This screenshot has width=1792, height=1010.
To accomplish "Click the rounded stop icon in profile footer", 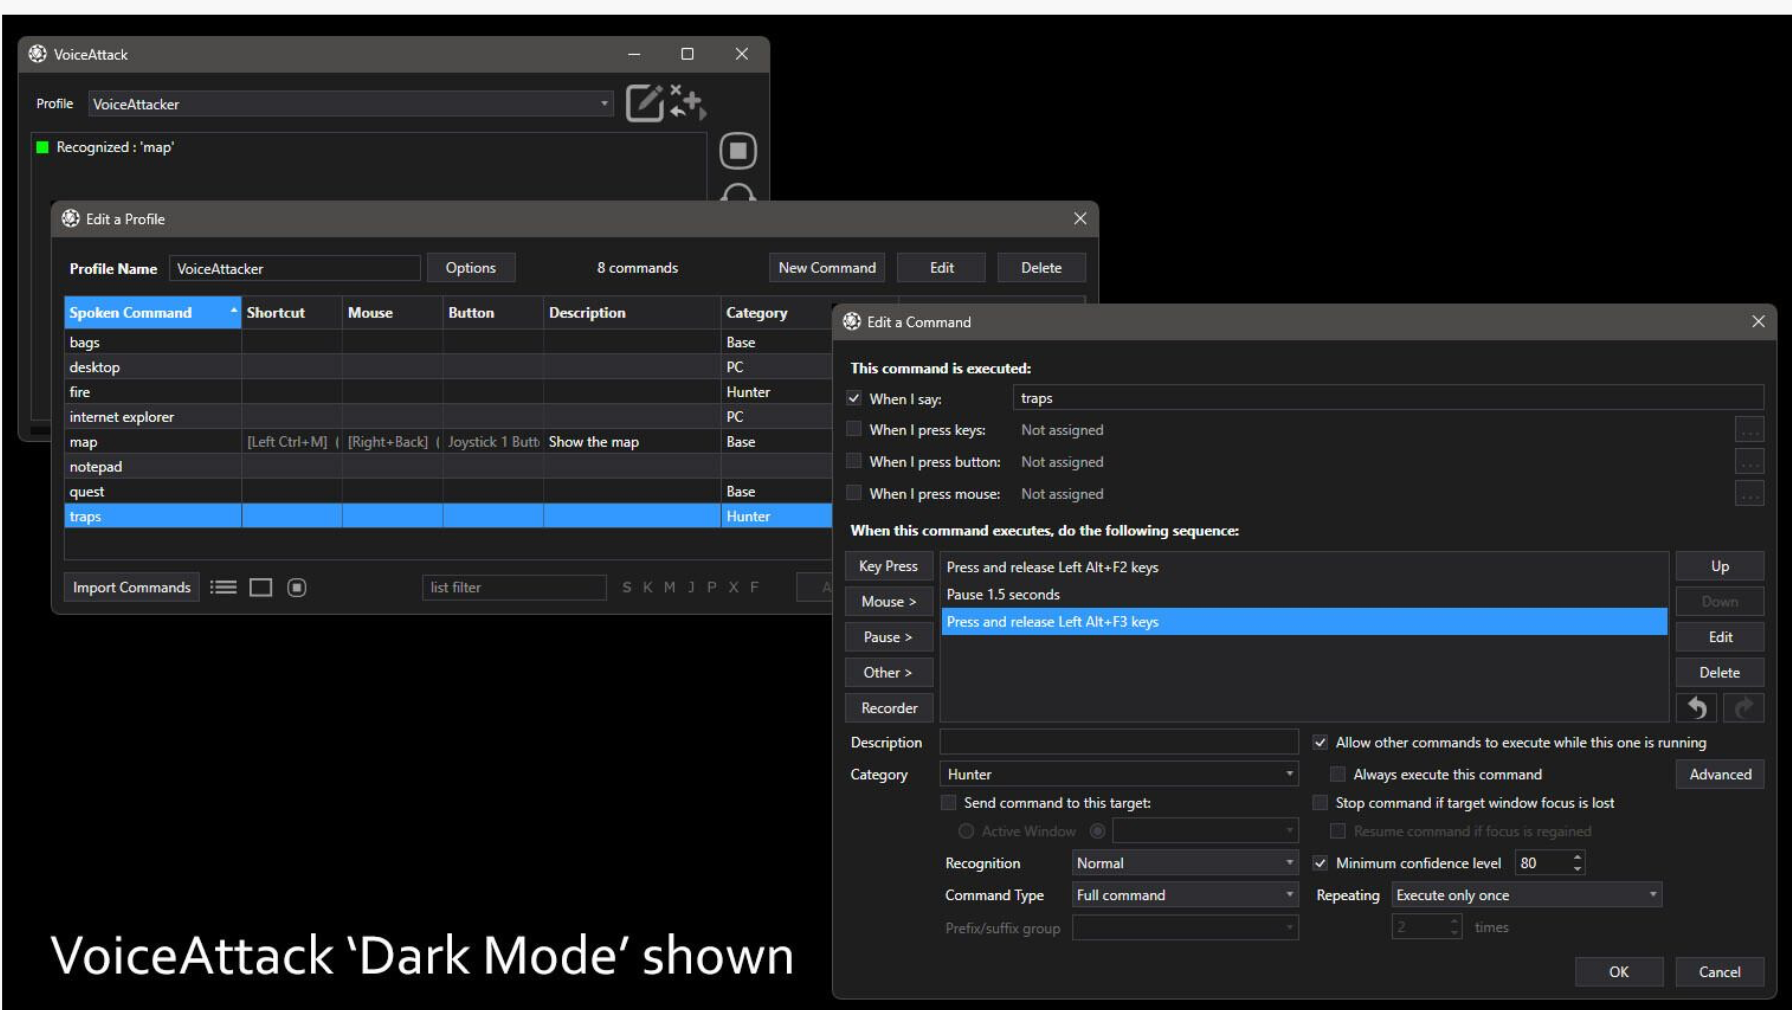I will coord(297,587).
